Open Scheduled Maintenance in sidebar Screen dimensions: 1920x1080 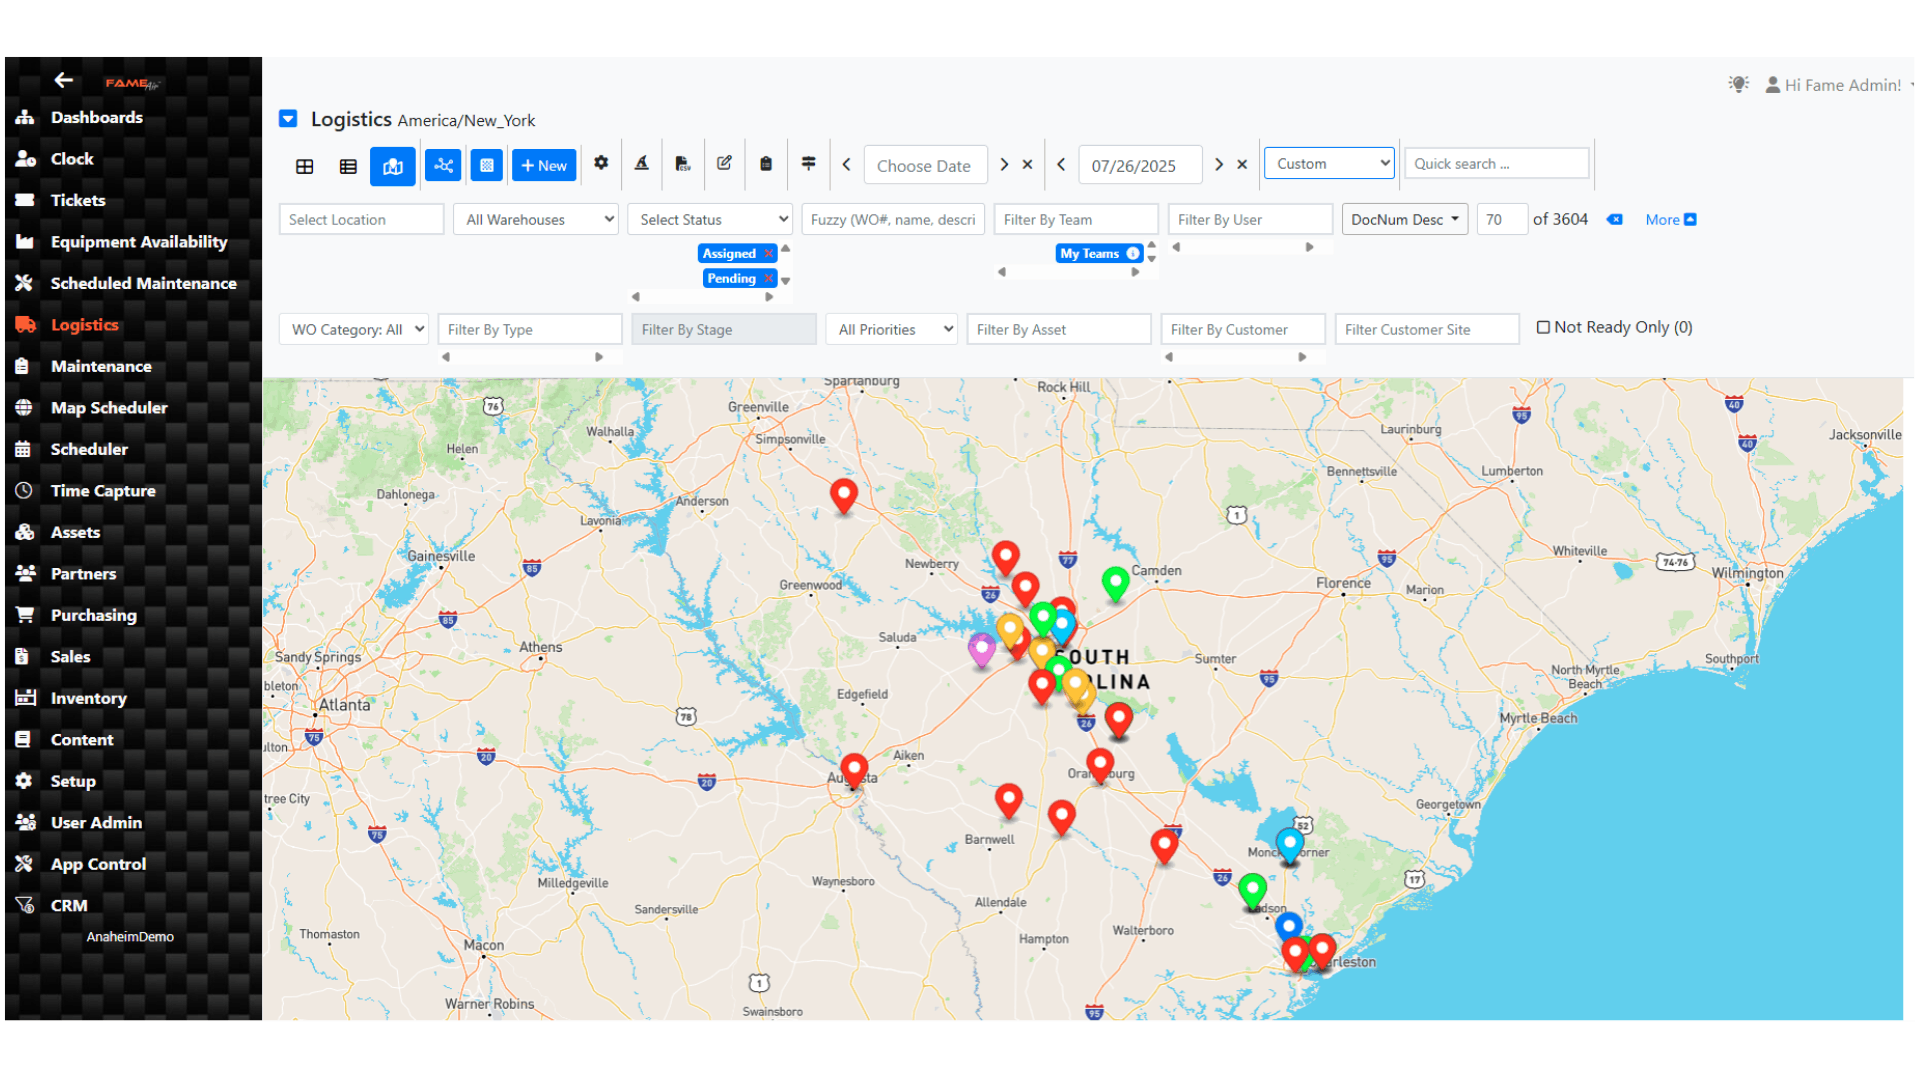143,283
